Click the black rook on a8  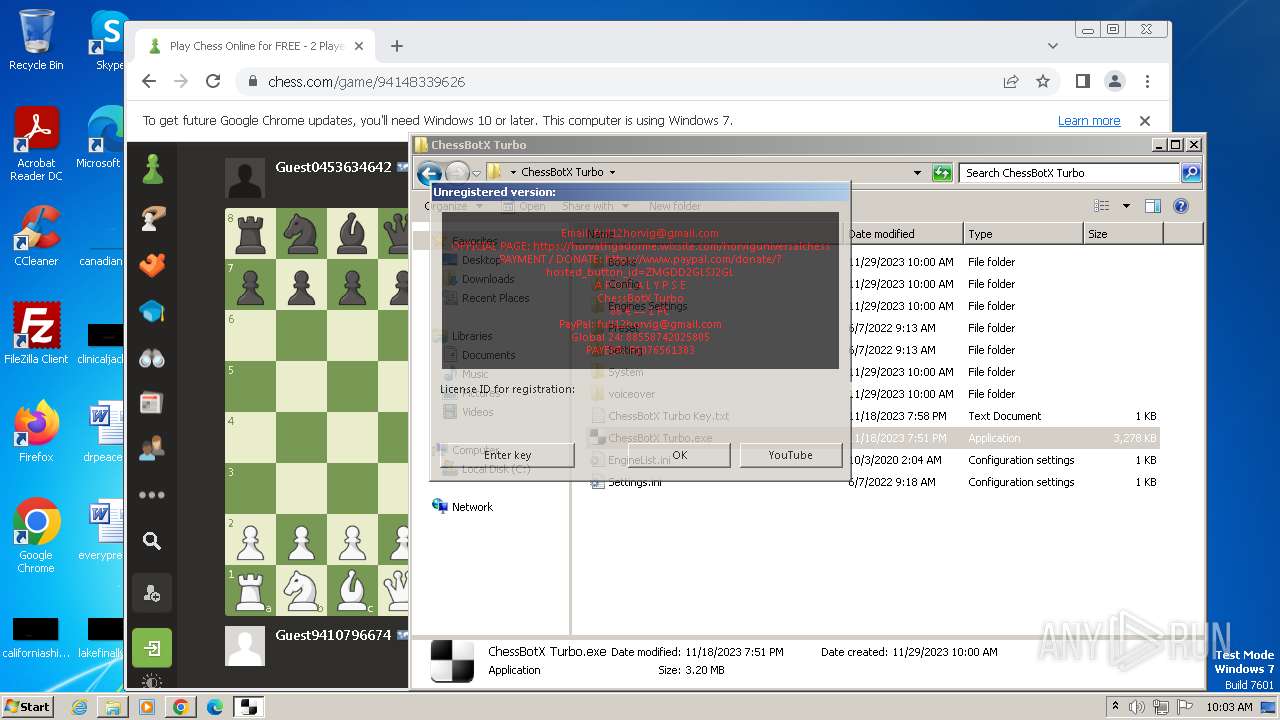[x=250, y=234]
